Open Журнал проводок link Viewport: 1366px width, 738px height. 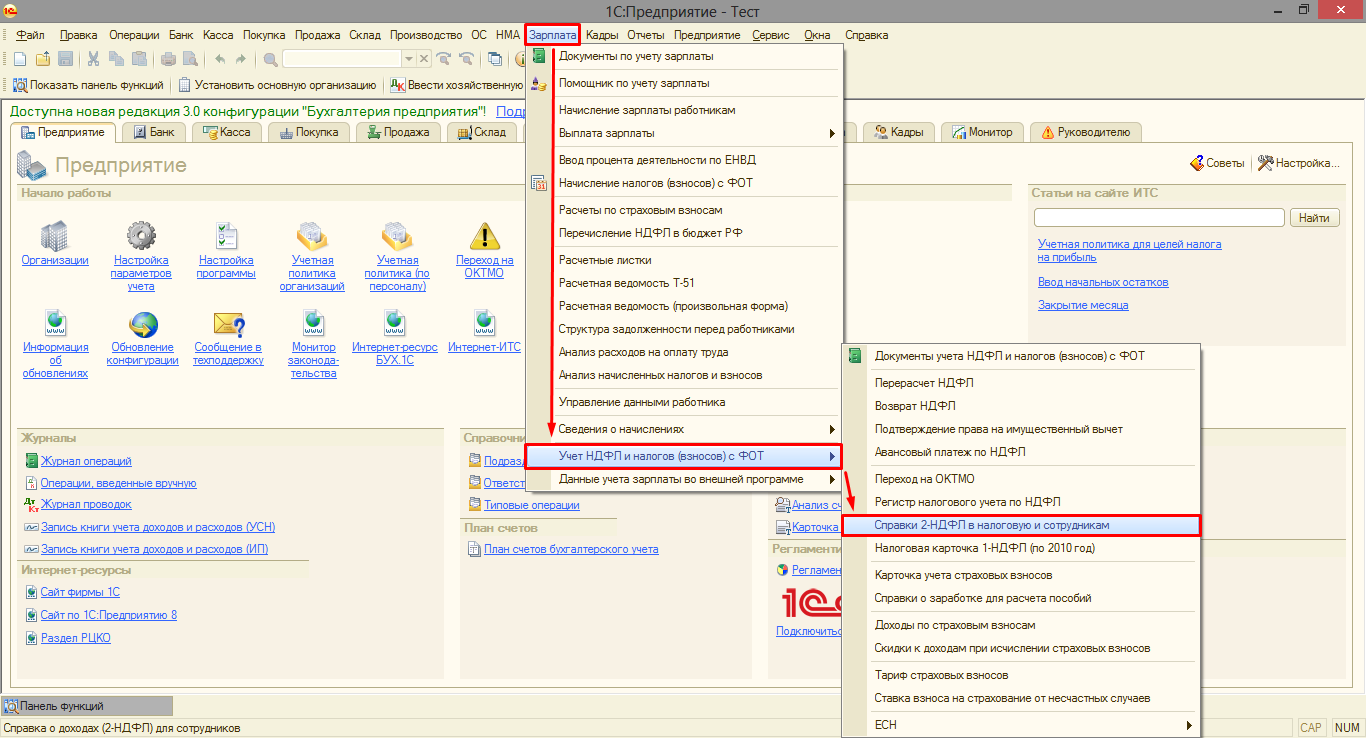coord(86,505)
